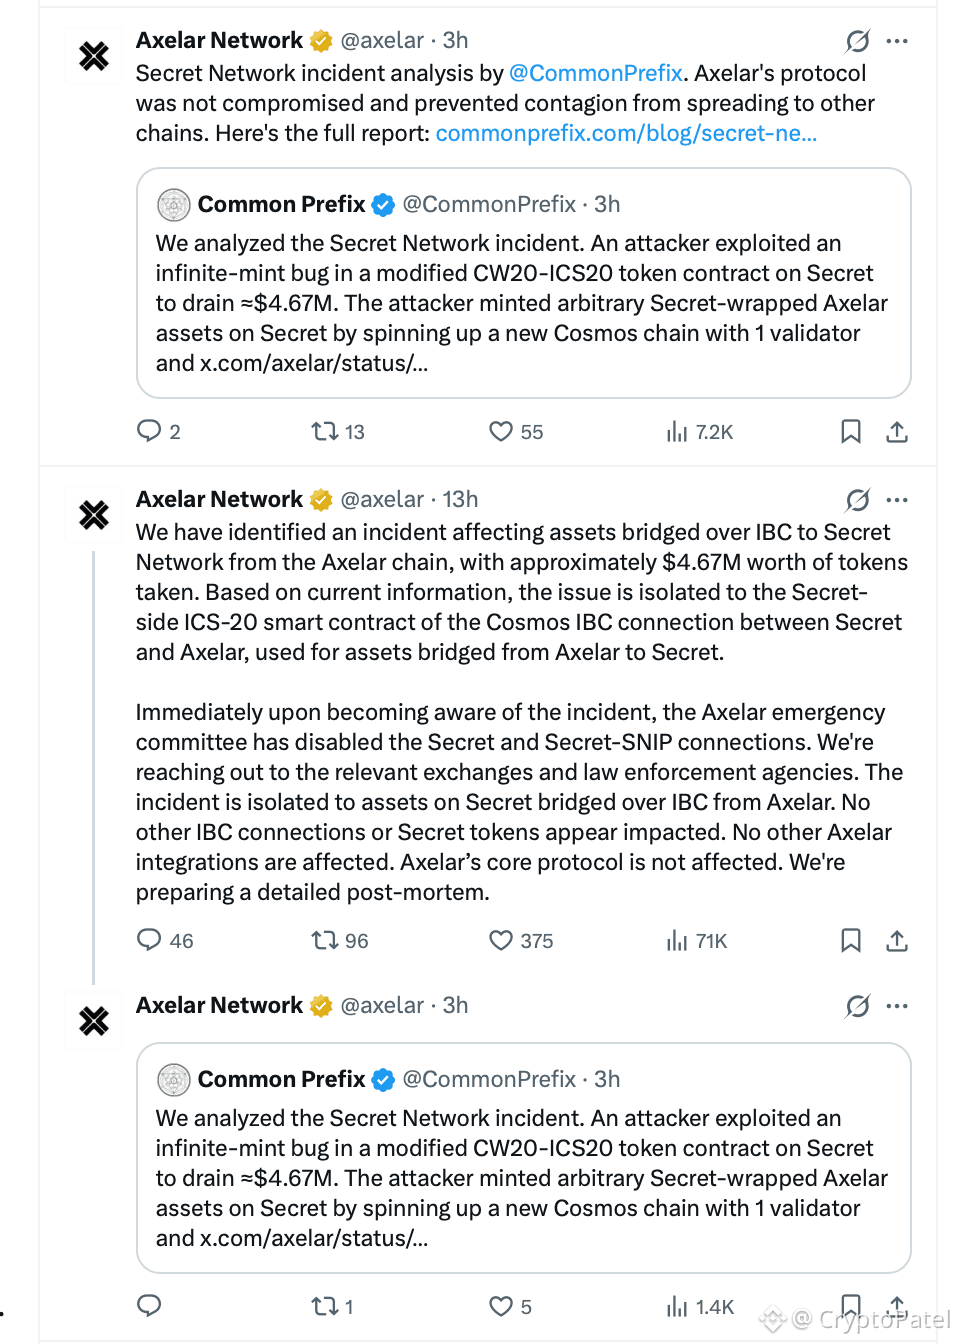Open Axelar Network profile from 13h tweet
The width and height of the screenshot is (958, 1344).
219,499
